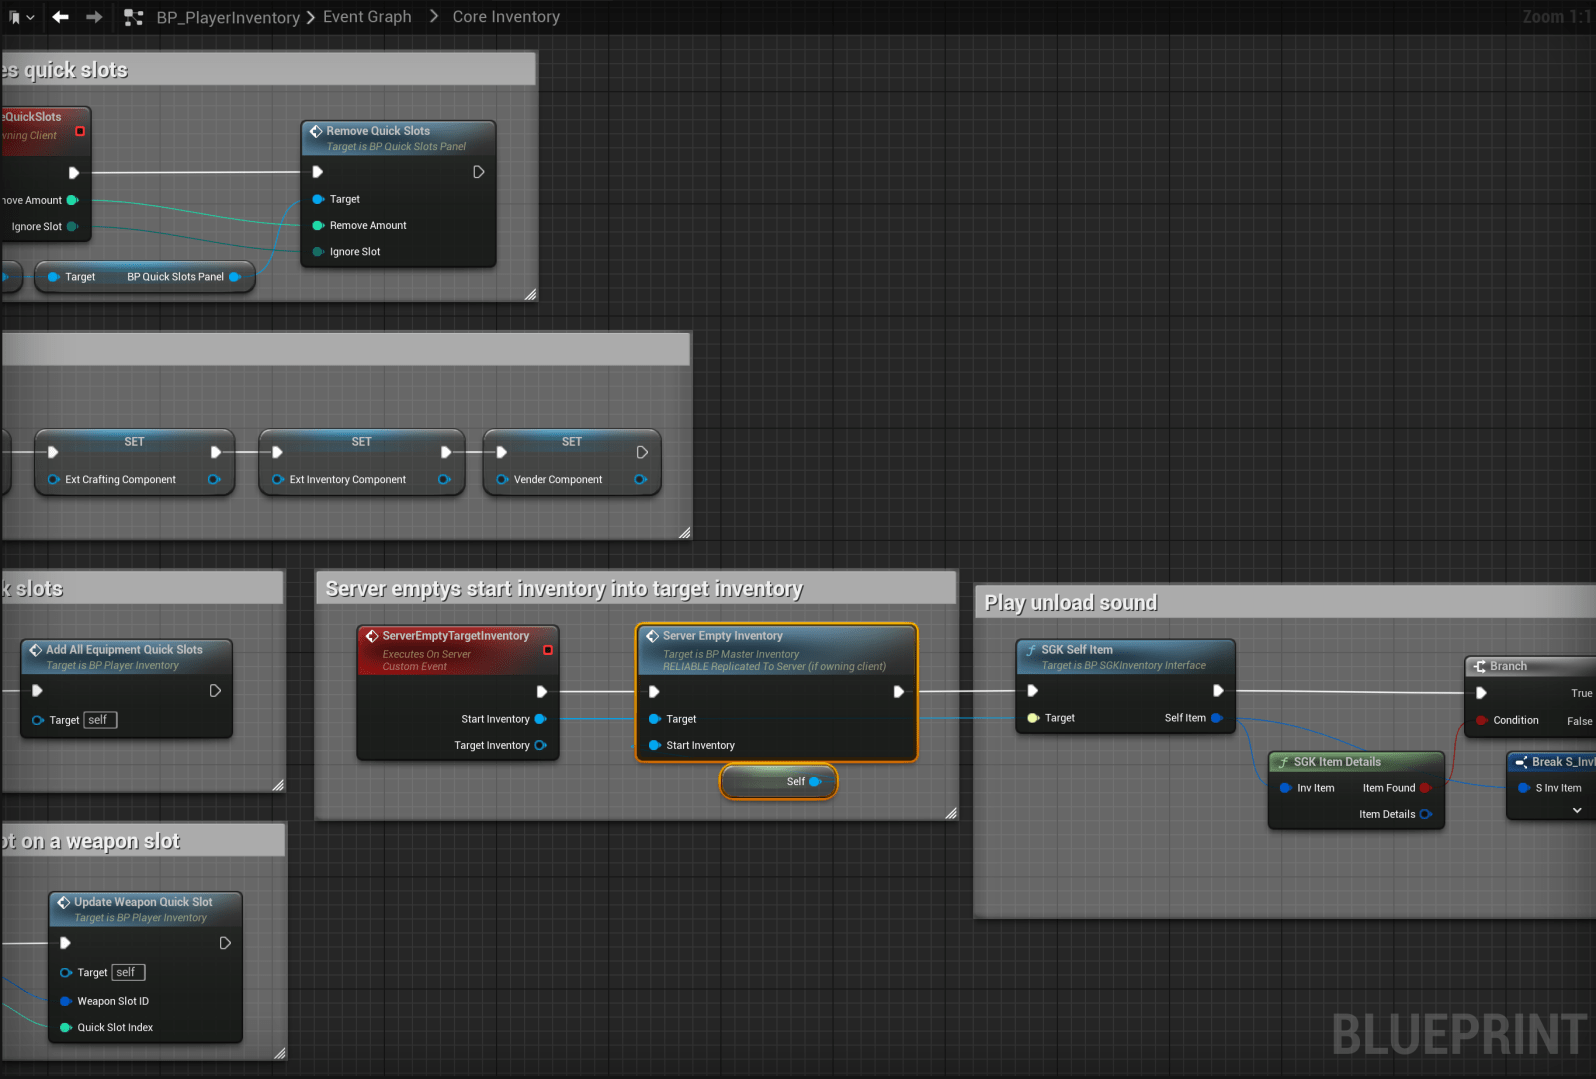This screenshot has height=1079, width=1596.
Task: Click the Condition pin on the Branch node
Action: pyautogui.click(x=1482, y=720)
